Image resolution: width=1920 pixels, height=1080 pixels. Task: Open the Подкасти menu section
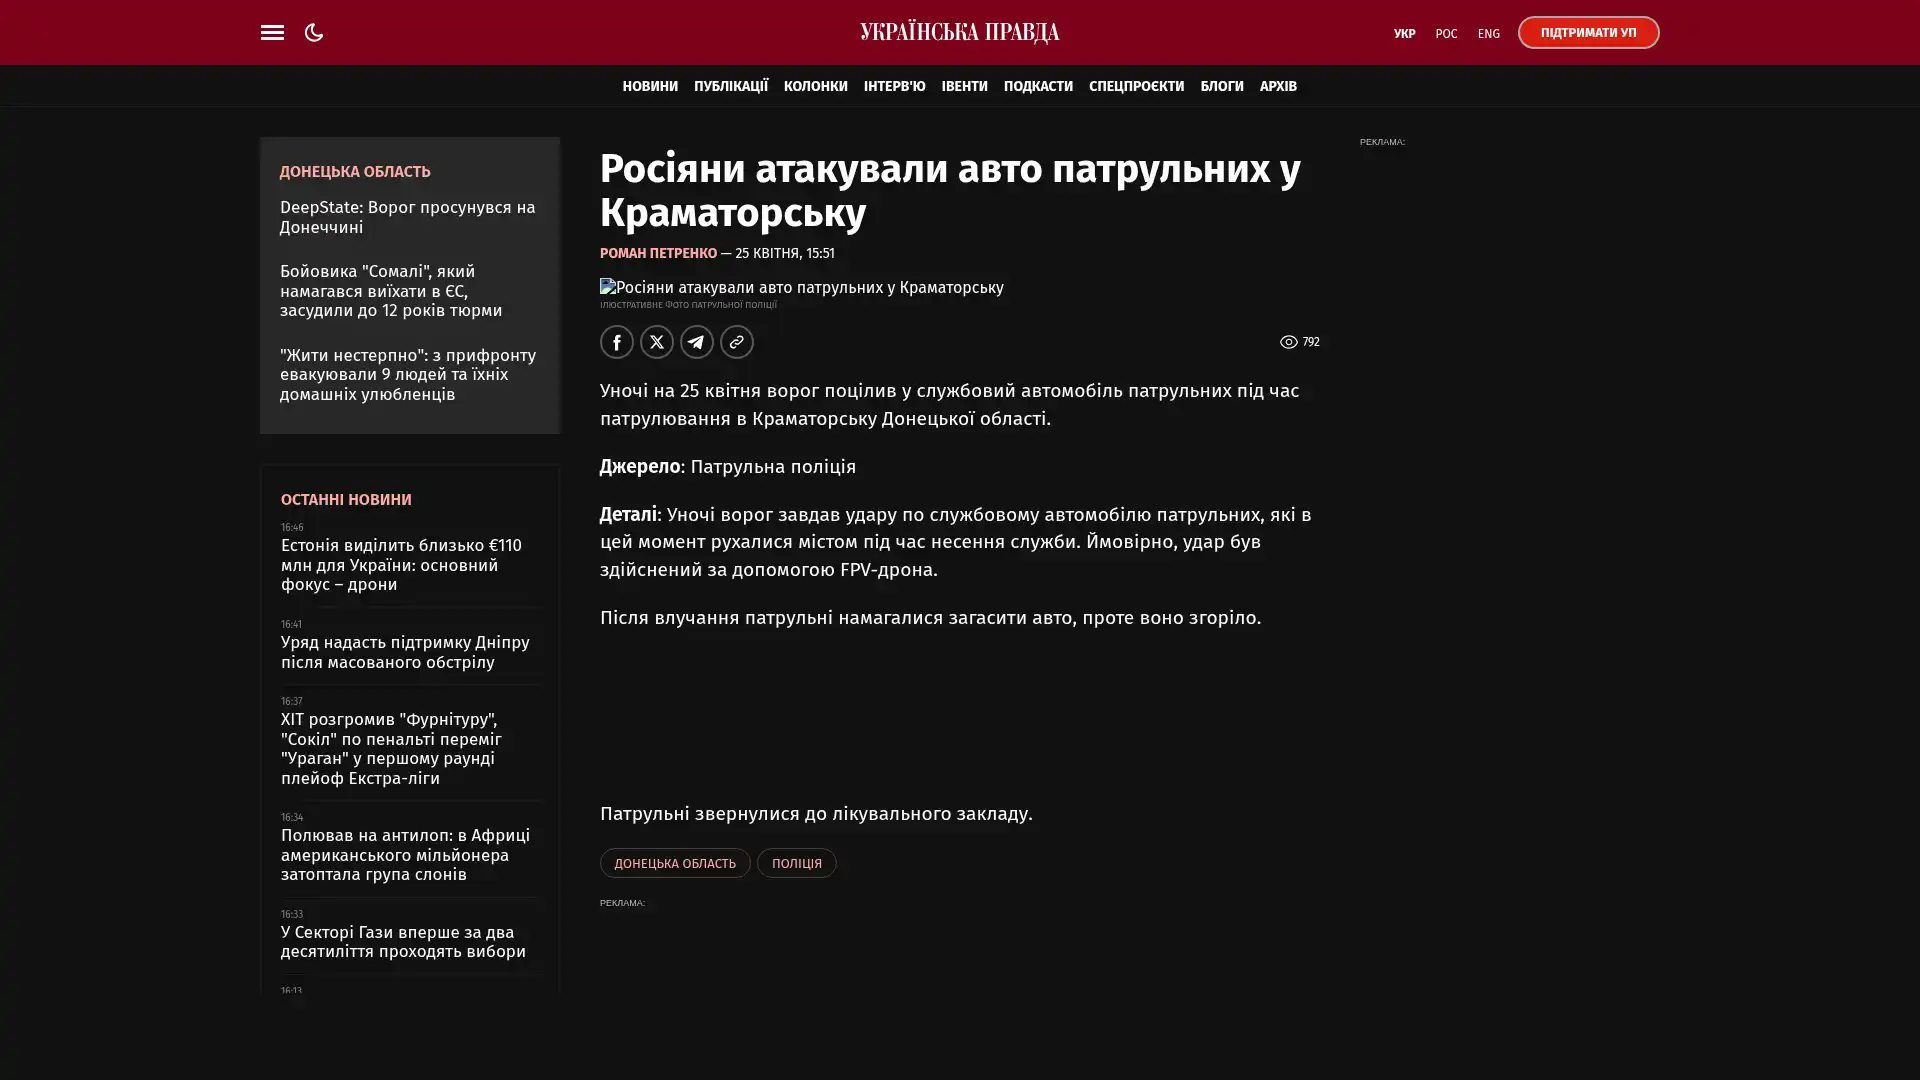tap(1037, 86)
